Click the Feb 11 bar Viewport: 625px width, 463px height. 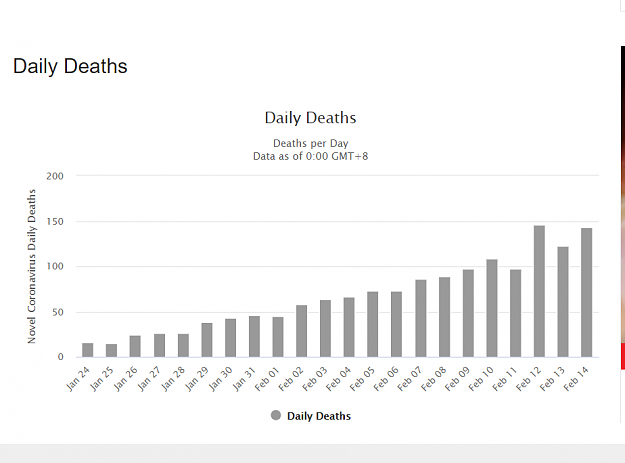coord(515,313)
